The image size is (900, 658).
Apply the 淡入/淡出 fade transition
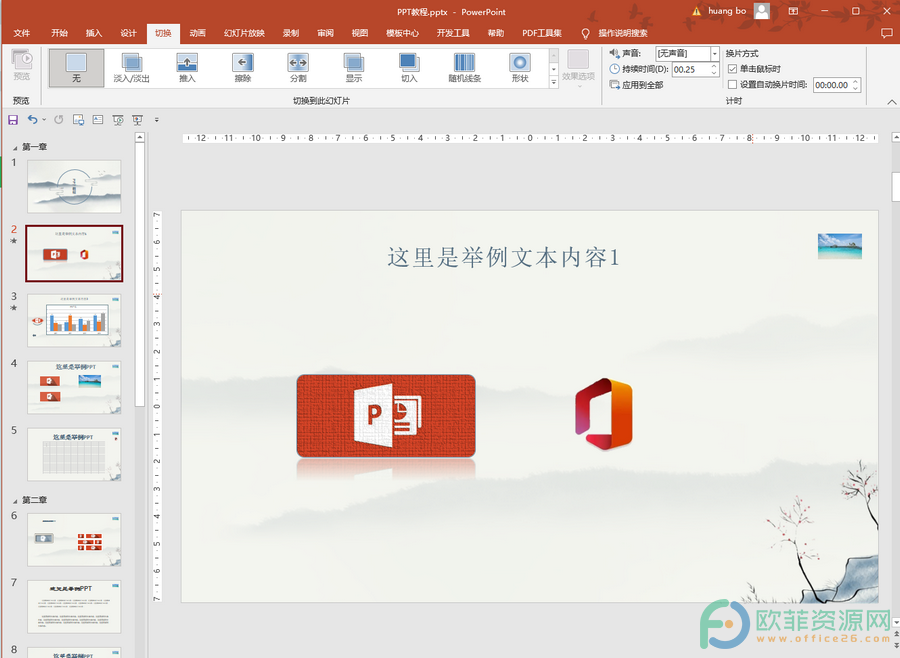point(131,68)
